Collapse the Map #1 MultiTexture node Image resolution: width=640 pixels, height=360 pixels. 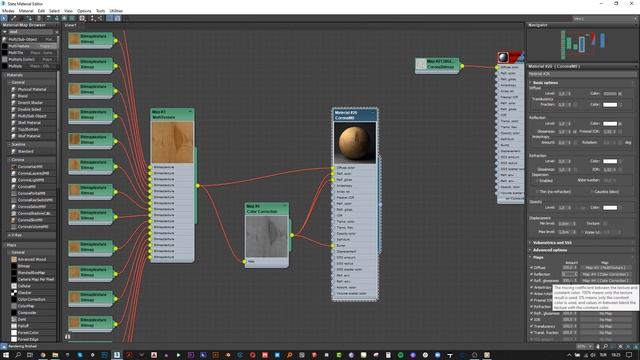point(190,111)
